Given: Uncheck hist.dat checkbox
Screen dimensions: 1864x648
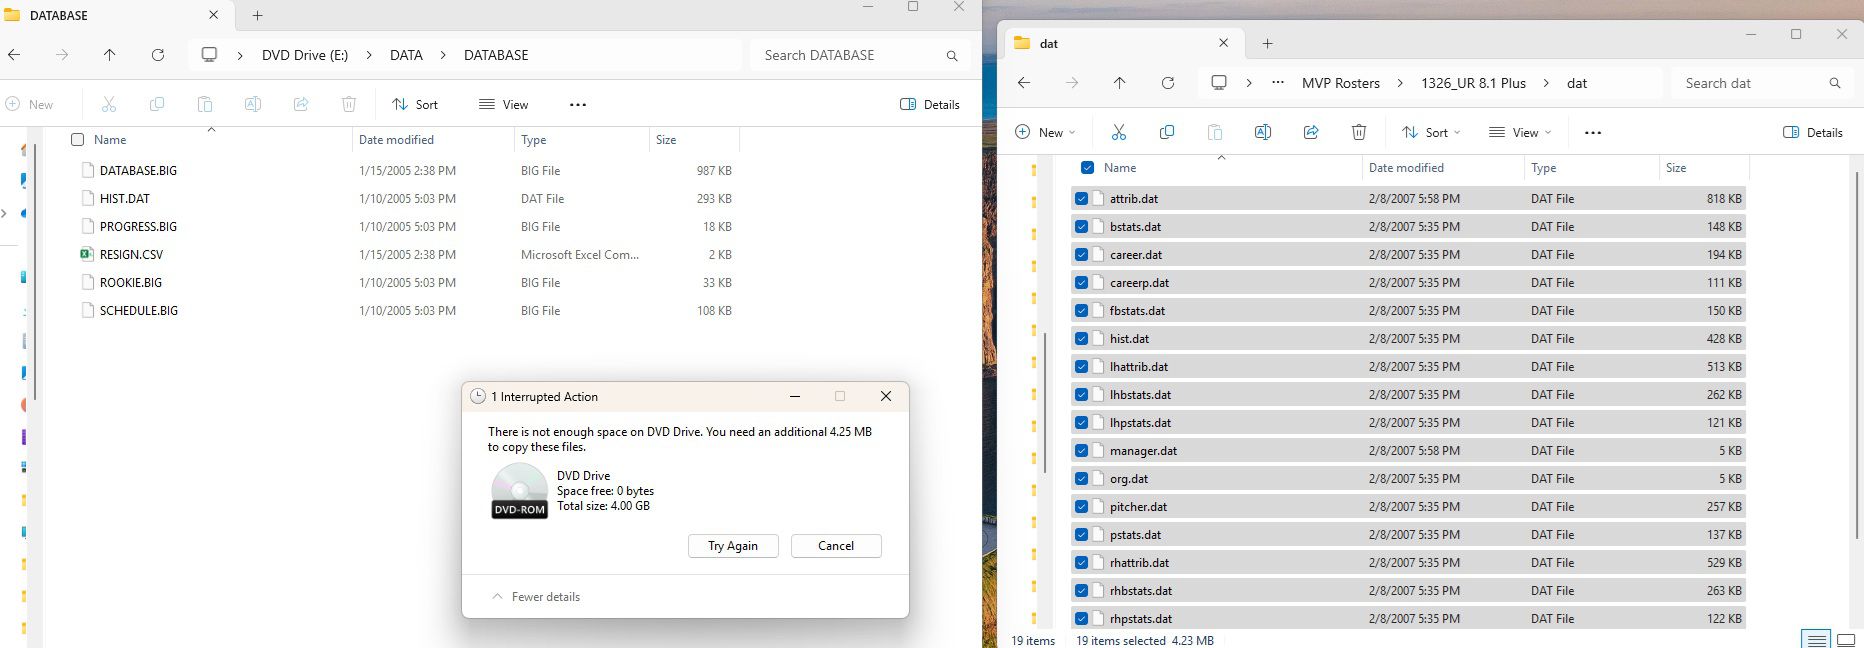Looking at the screenshot, I should point(1081,339).
